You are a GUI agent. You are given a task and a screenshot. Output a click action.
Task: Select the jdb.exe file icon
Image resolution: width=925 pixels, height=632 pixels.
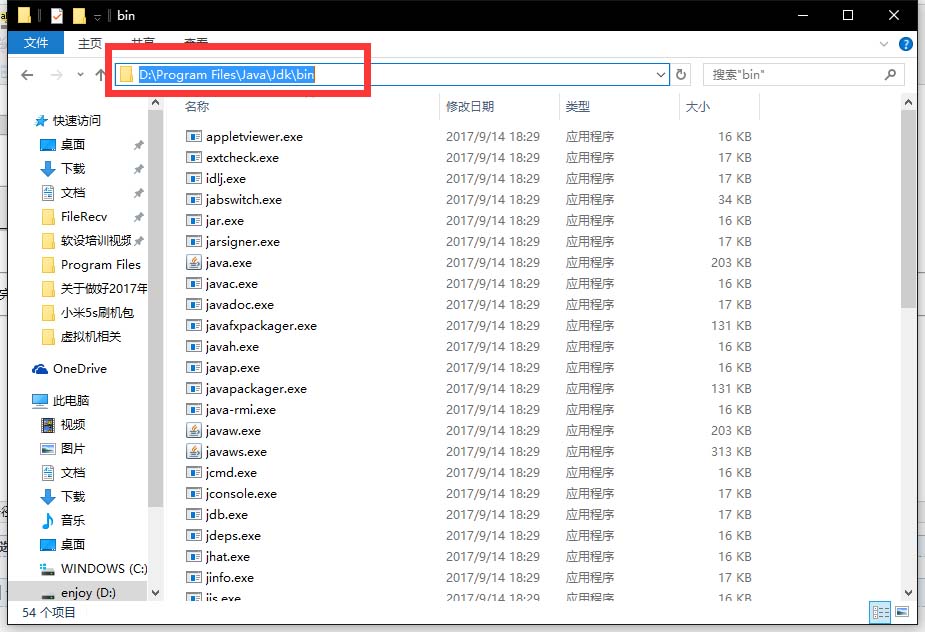(193, 515)
